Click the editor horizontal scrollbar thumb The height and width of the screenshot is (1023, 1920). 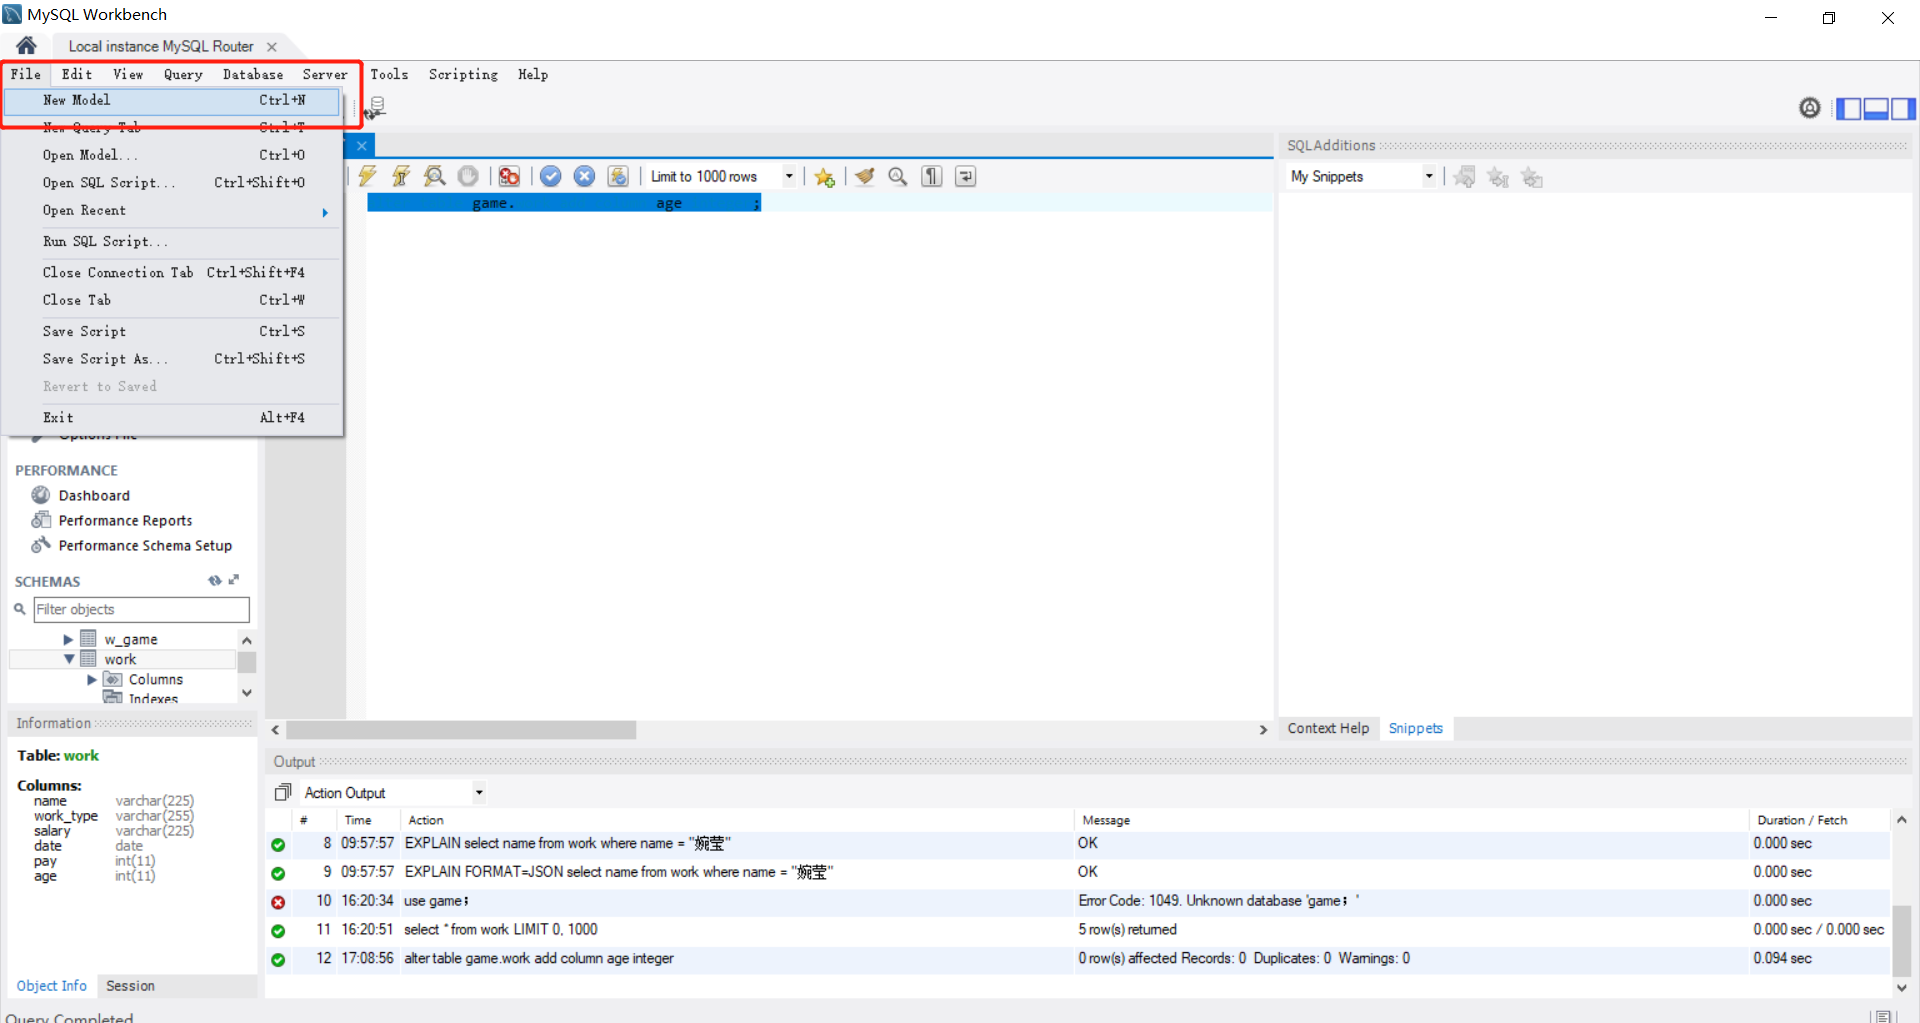[x=461, y=730]
